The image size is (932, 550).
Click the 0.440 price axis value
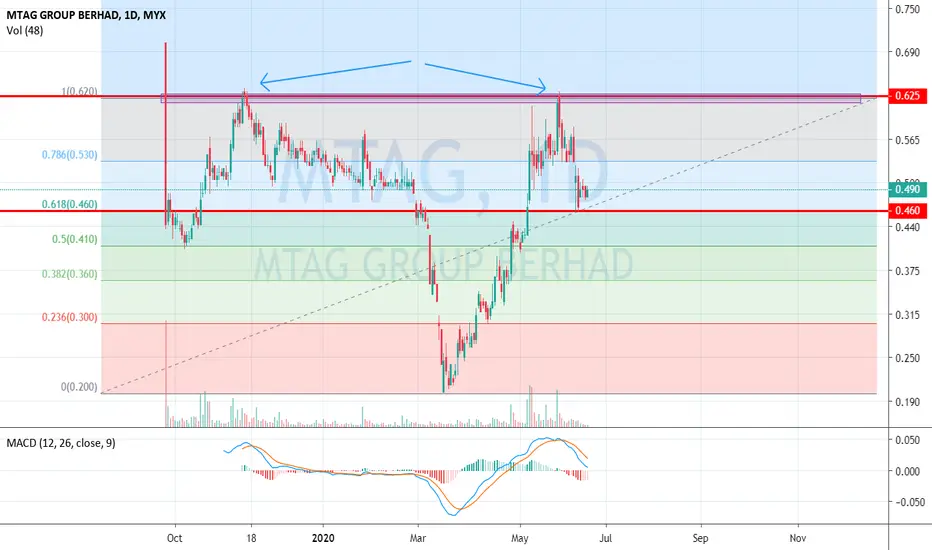click(x=908, y=227)
